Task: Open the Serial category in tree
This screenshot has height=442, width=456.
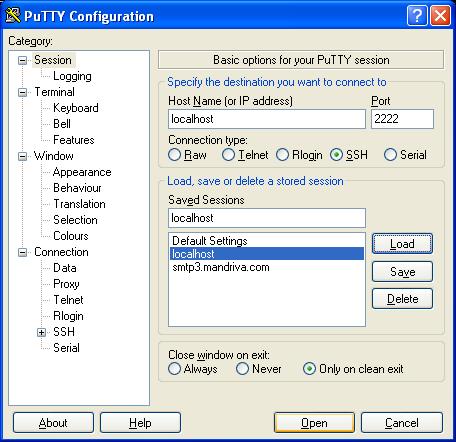Action: pos(66,348)
